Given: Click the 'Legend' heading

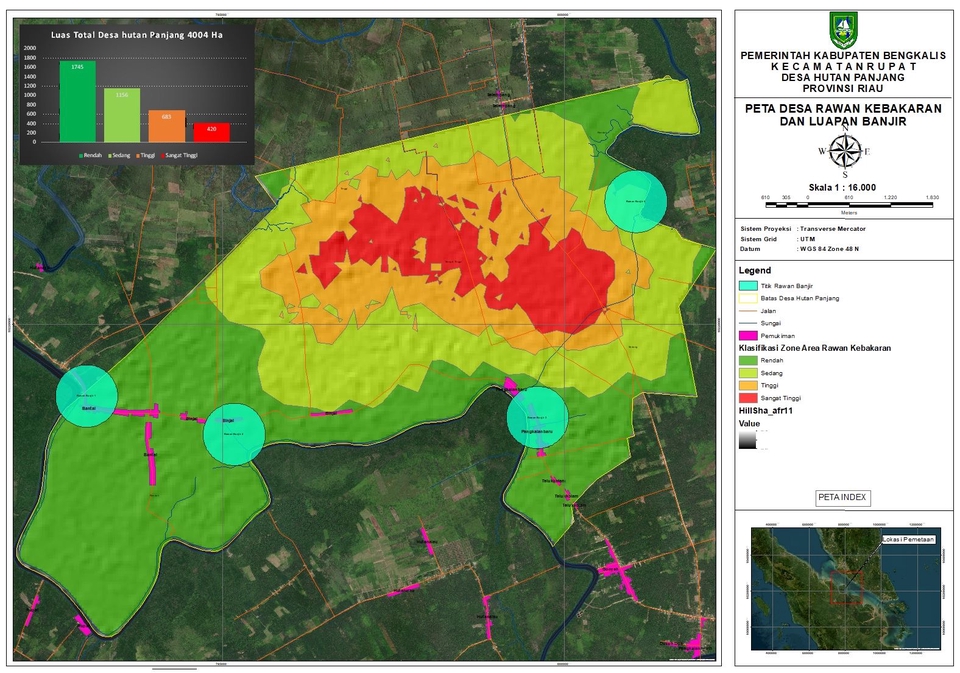Looking at the screenshot, I should pyautogui.click(x=755, y=270).
